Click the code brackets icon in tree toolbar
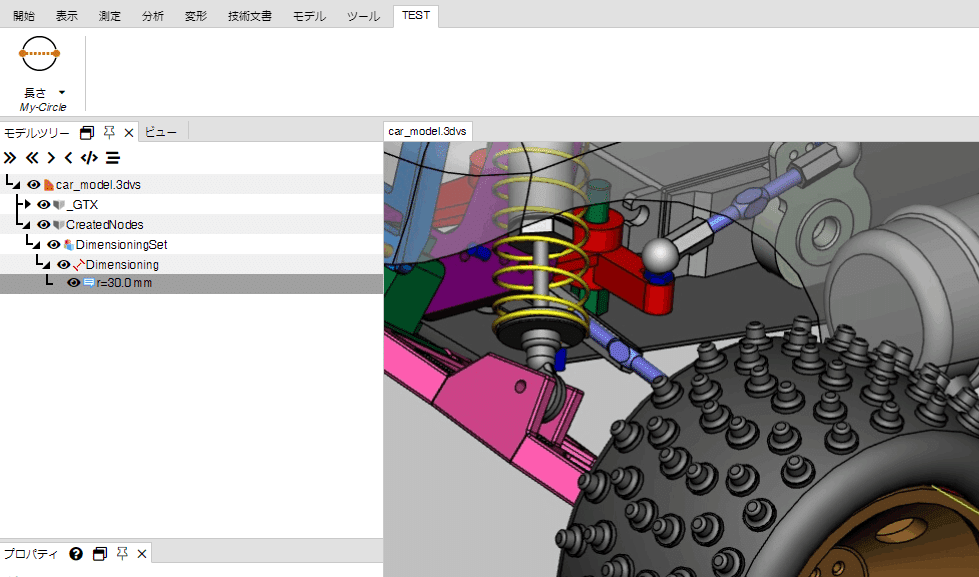The height and width of the screenshot is (577, 979). pos(89,157)
